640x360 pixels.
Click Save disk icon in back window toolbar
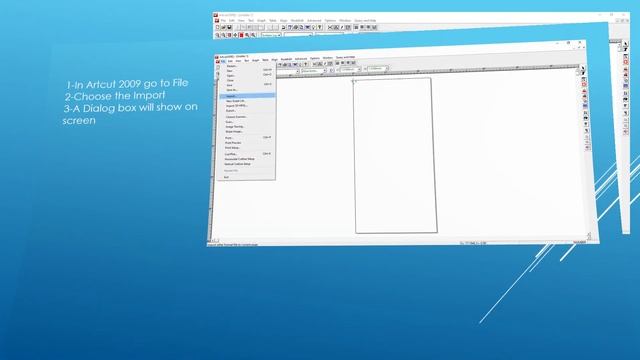click(x=229, y=27)
